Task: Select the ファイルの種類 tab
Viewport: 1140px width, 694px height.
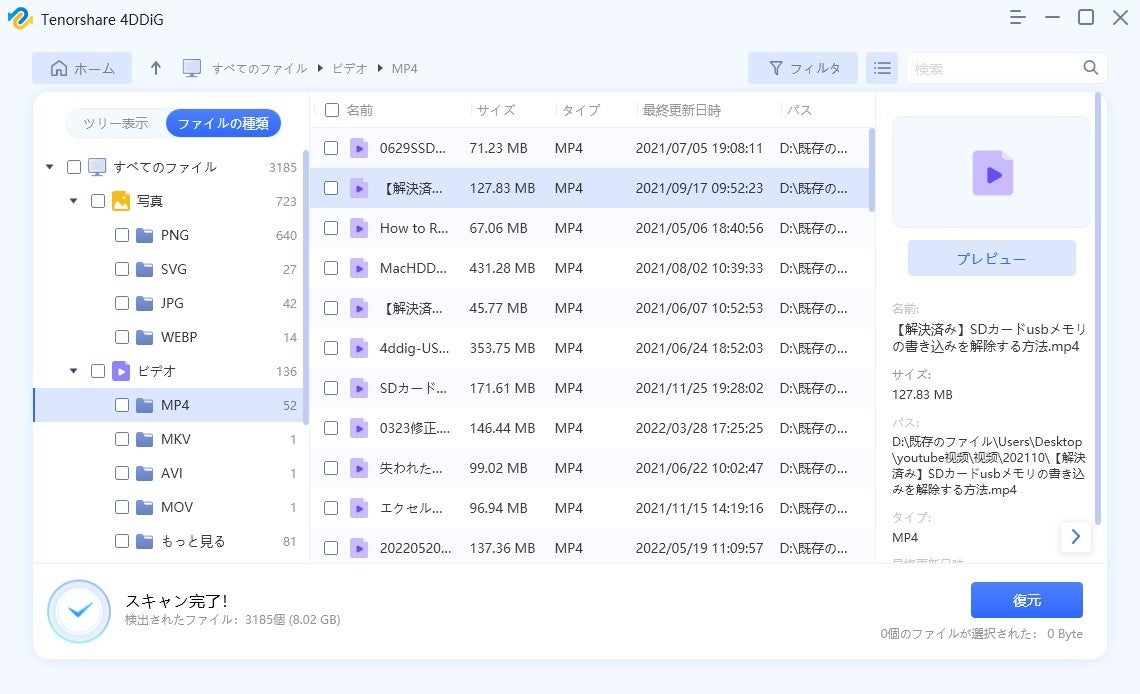Action: coord(223,123)
